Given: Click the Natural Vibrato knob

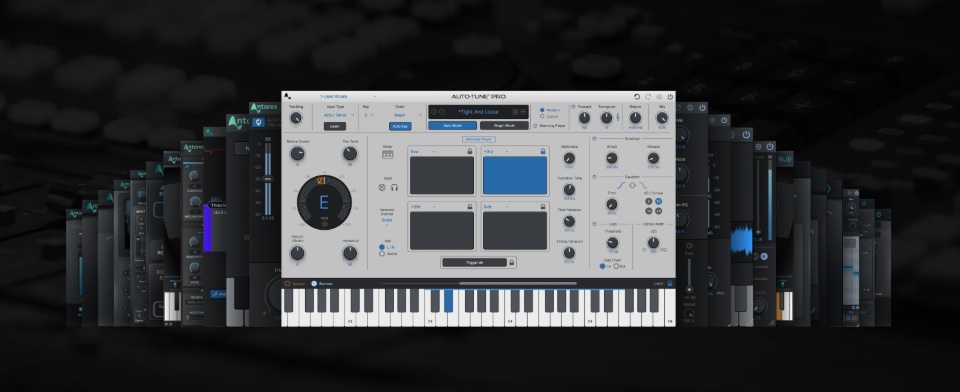Looking at the screenshot, I should click(298, 253).
